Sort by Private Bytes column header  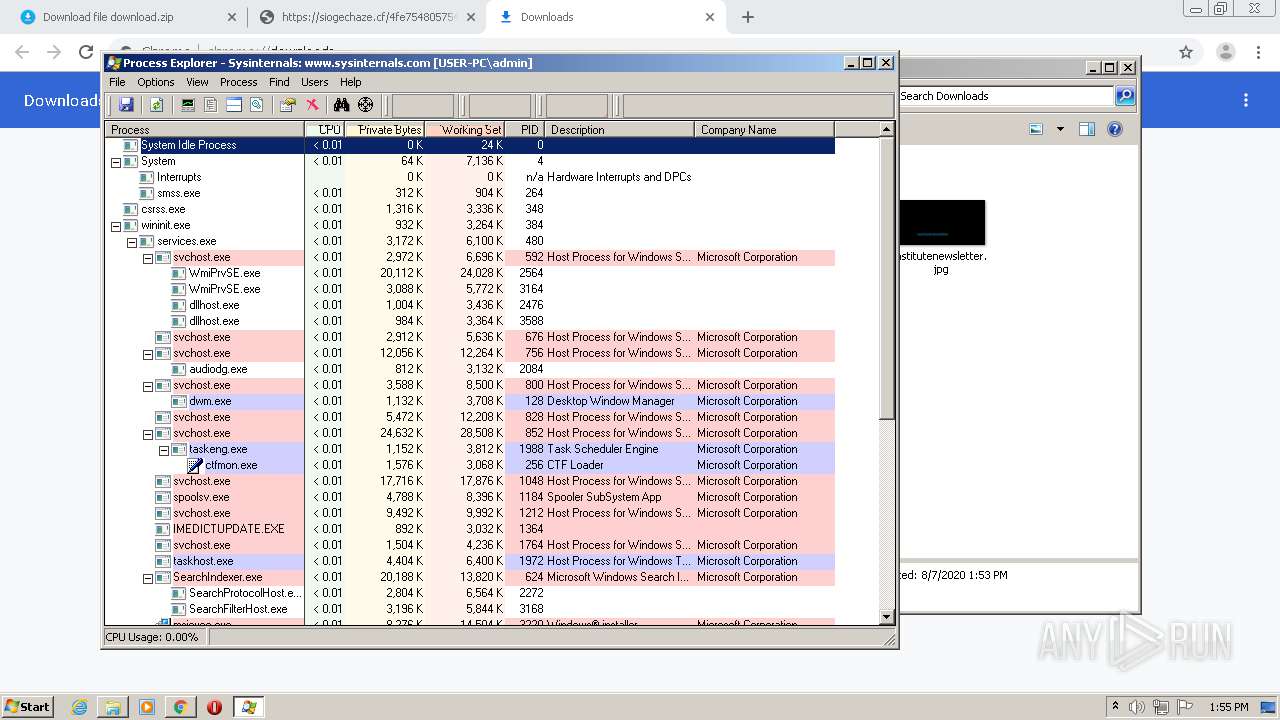pos(385,129)
